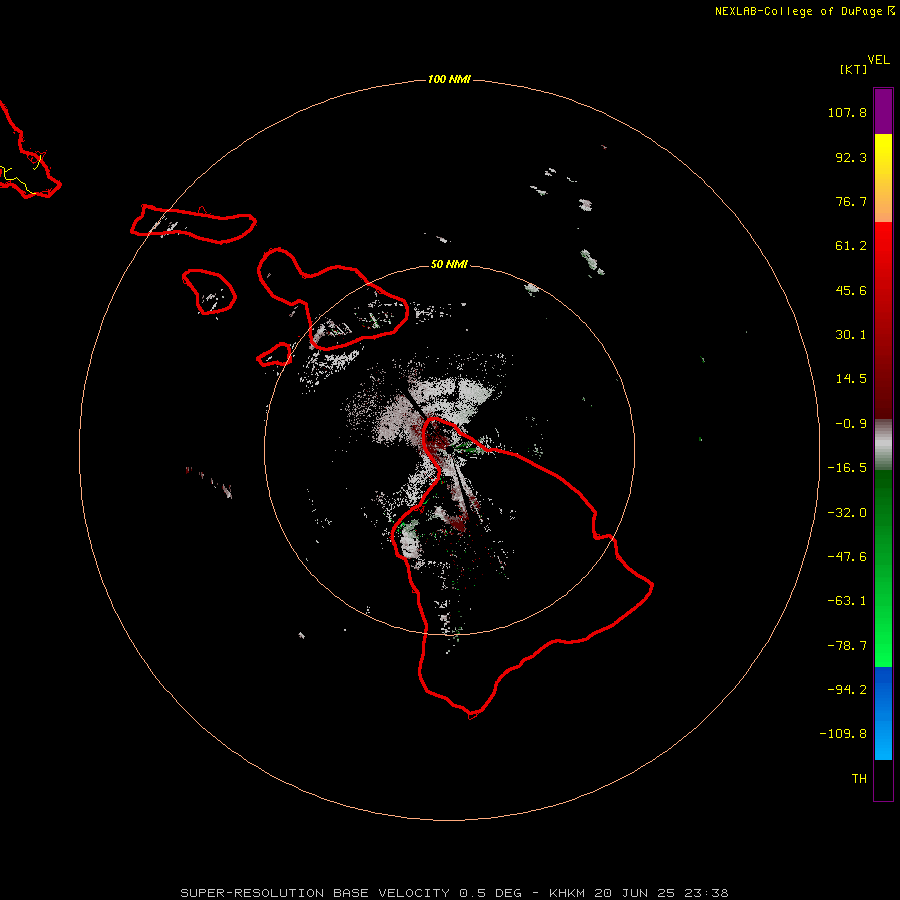Viewport: 900px width, 900px height.
Task: Click the -78.7 velocity scale value
Action: point(847,646)
